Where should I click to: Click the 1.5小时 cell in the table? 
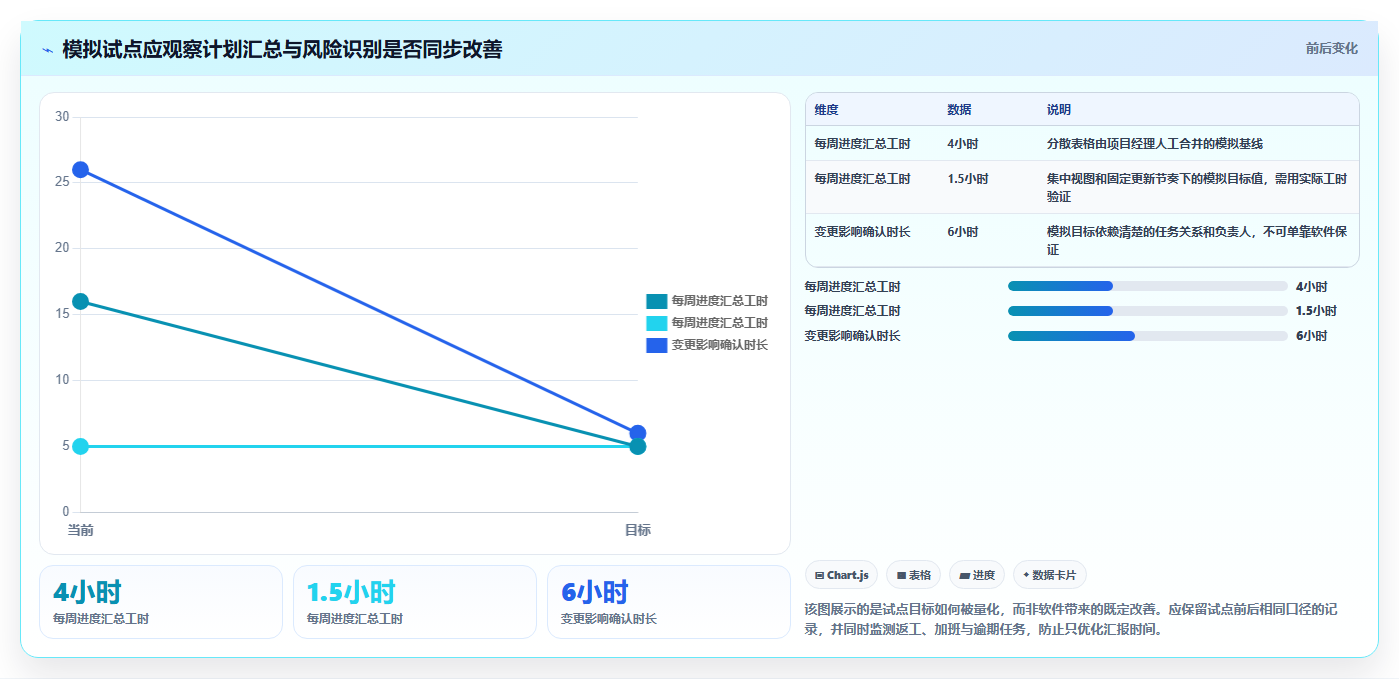click(x=967, y=178)
